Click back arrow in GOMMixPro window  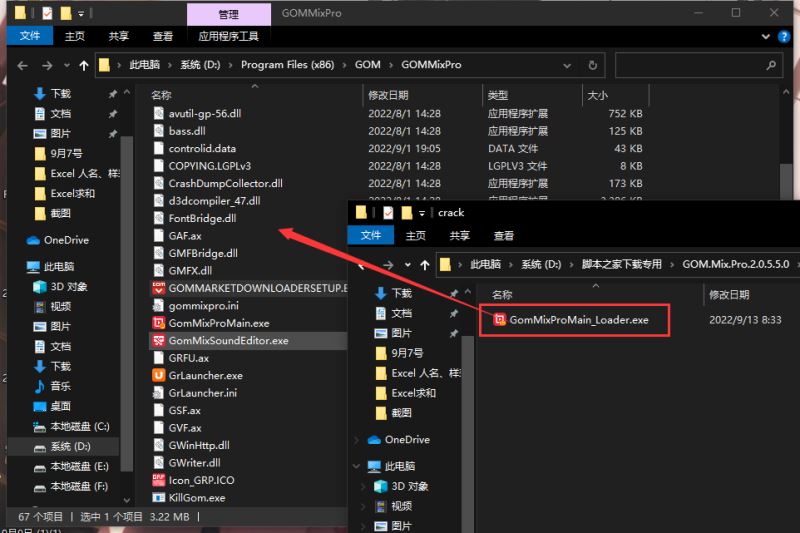tap(22, 65)
